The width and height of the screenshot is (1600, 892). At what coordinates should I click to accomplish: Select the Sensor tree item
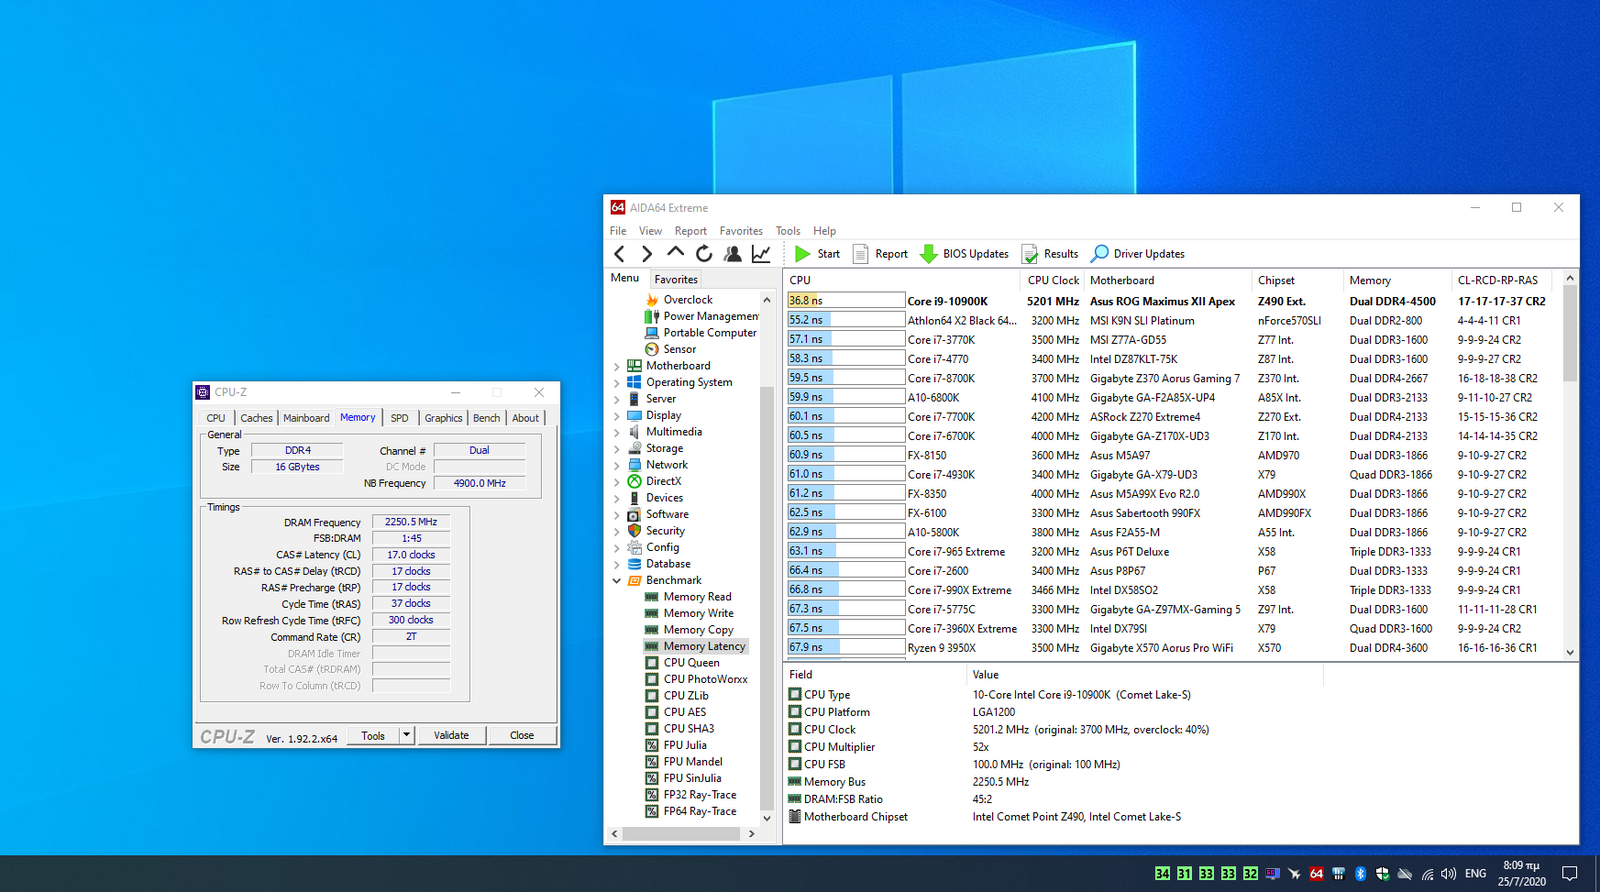click(679, 349)
